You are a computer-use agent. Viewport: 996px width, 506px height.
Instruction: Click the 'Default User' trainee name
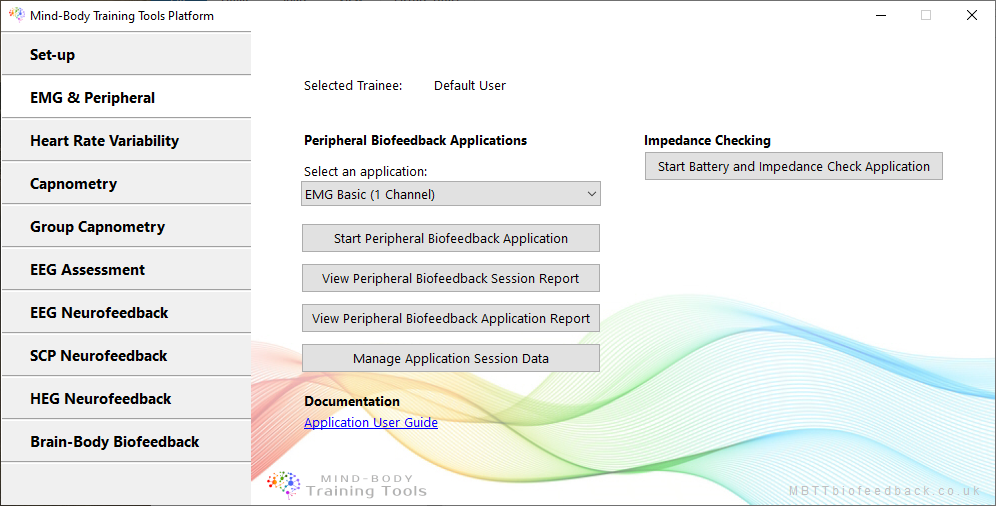coord(470,86)
